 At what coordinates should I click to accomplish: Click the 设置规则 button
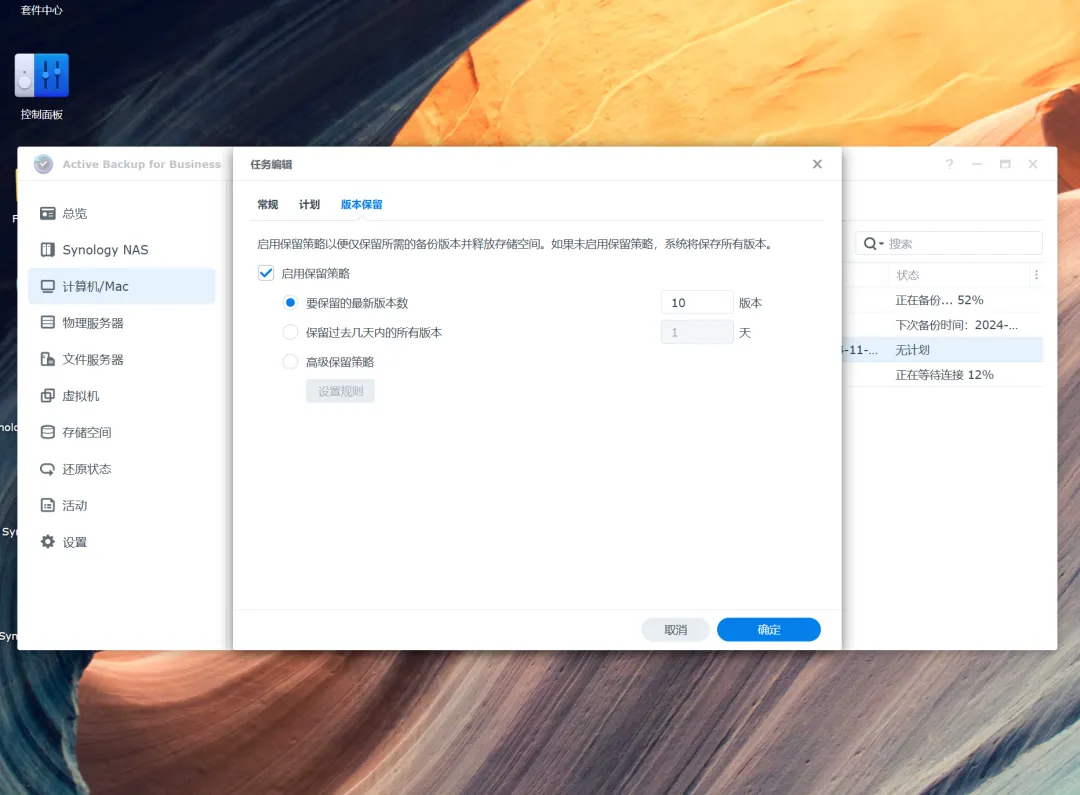coord(340,391)
